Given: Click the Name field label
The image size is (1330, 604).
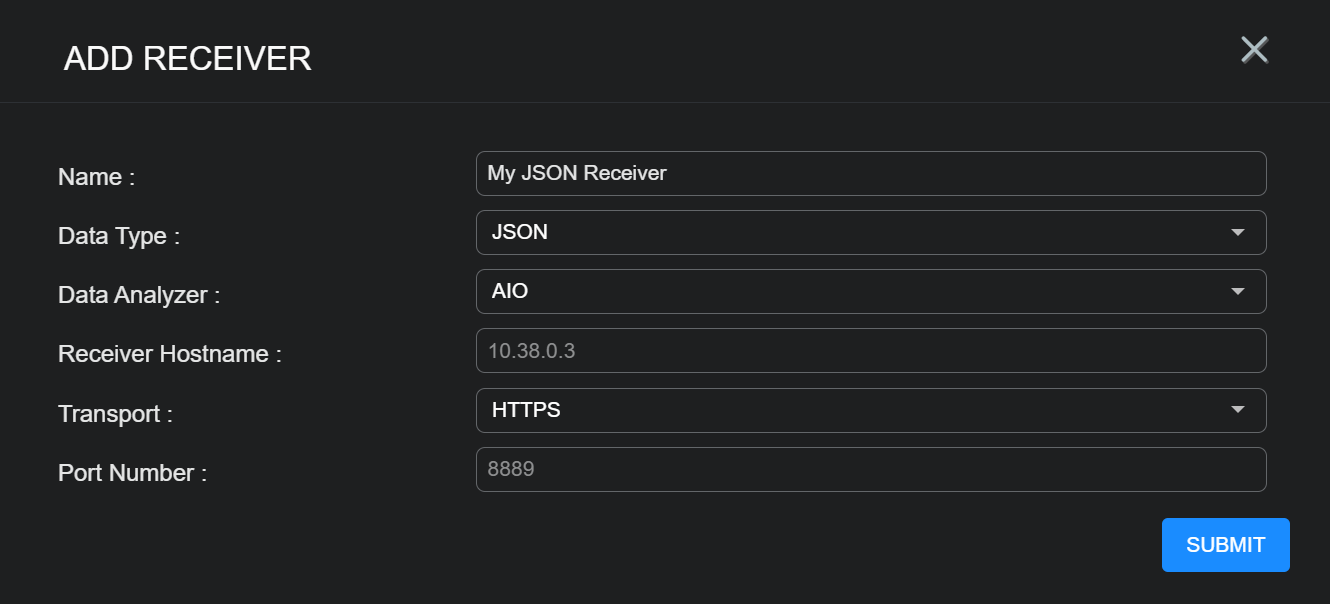Looking at the screenshot, I should (x=95, y=176).
